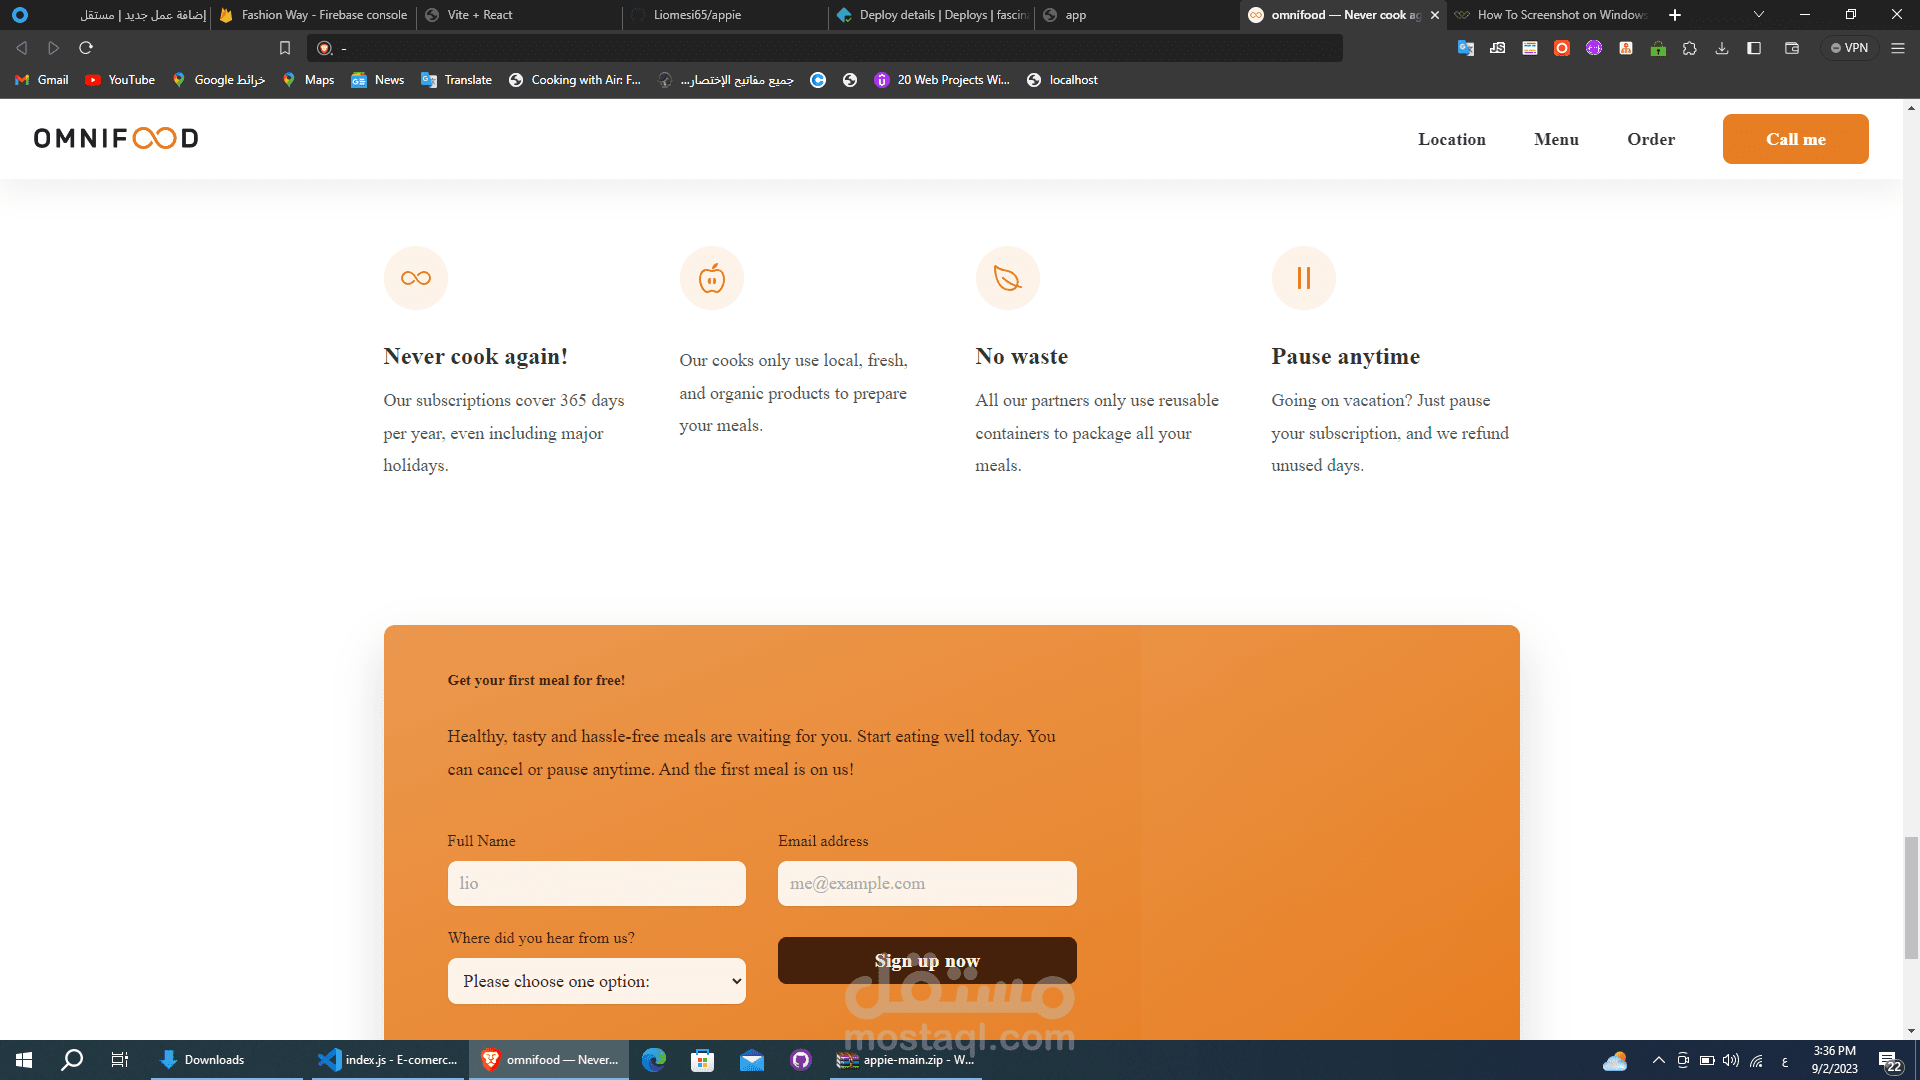Click the leaf No waste icon
This screenshot has height=1080, width=1920.
pos(1007,278)
